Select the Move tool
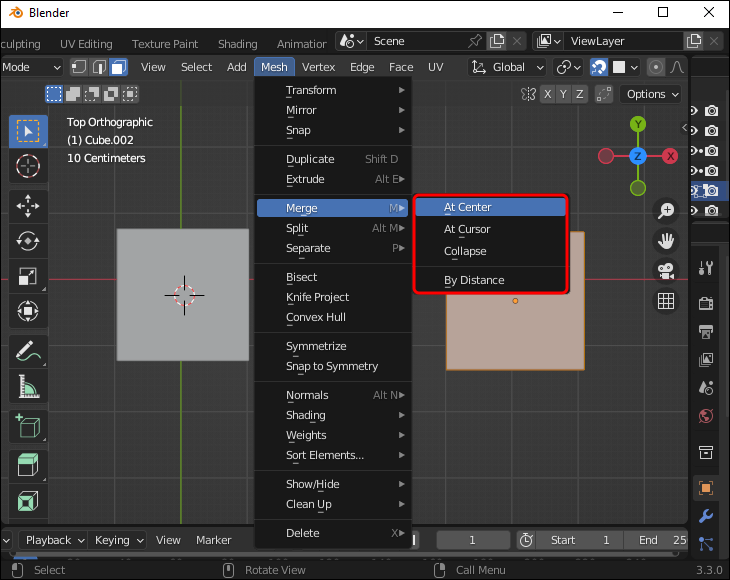 [x=28, y=206]
